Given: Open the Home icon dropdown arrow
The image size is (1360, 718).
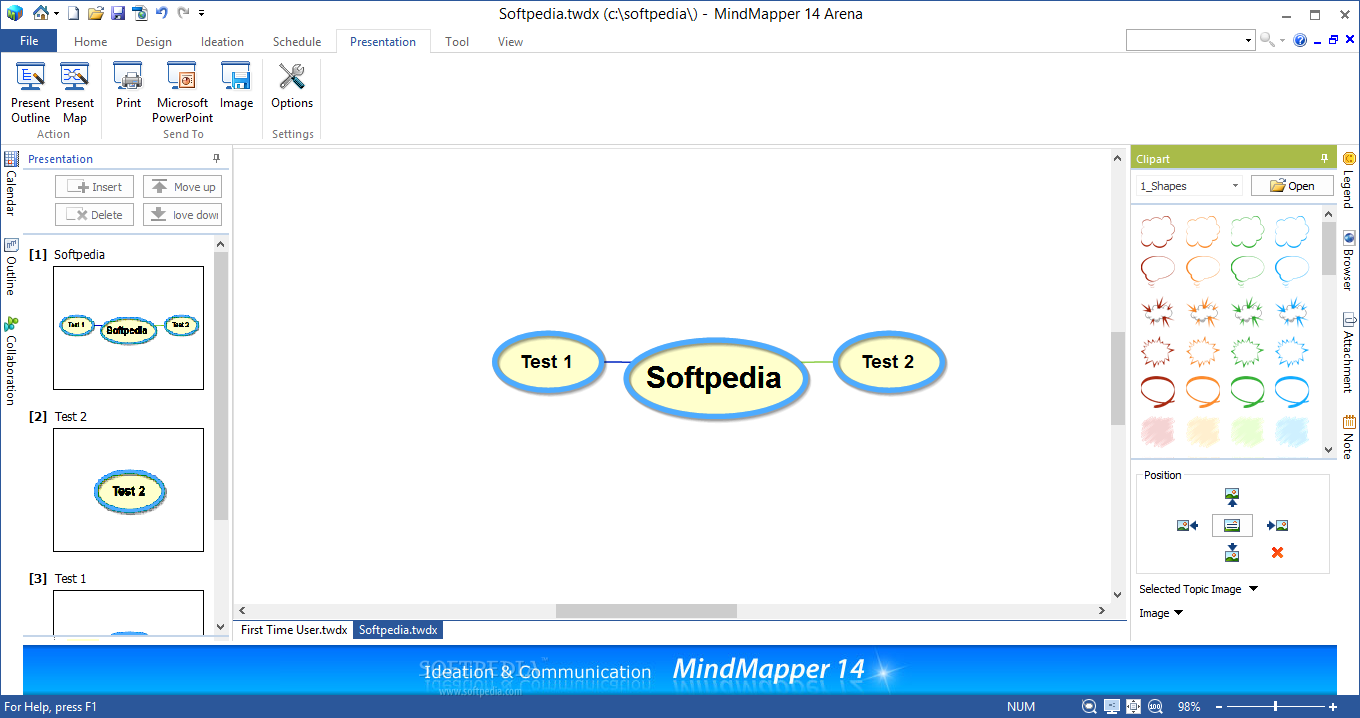Looking at the screenshot, I should pos(56,14).
